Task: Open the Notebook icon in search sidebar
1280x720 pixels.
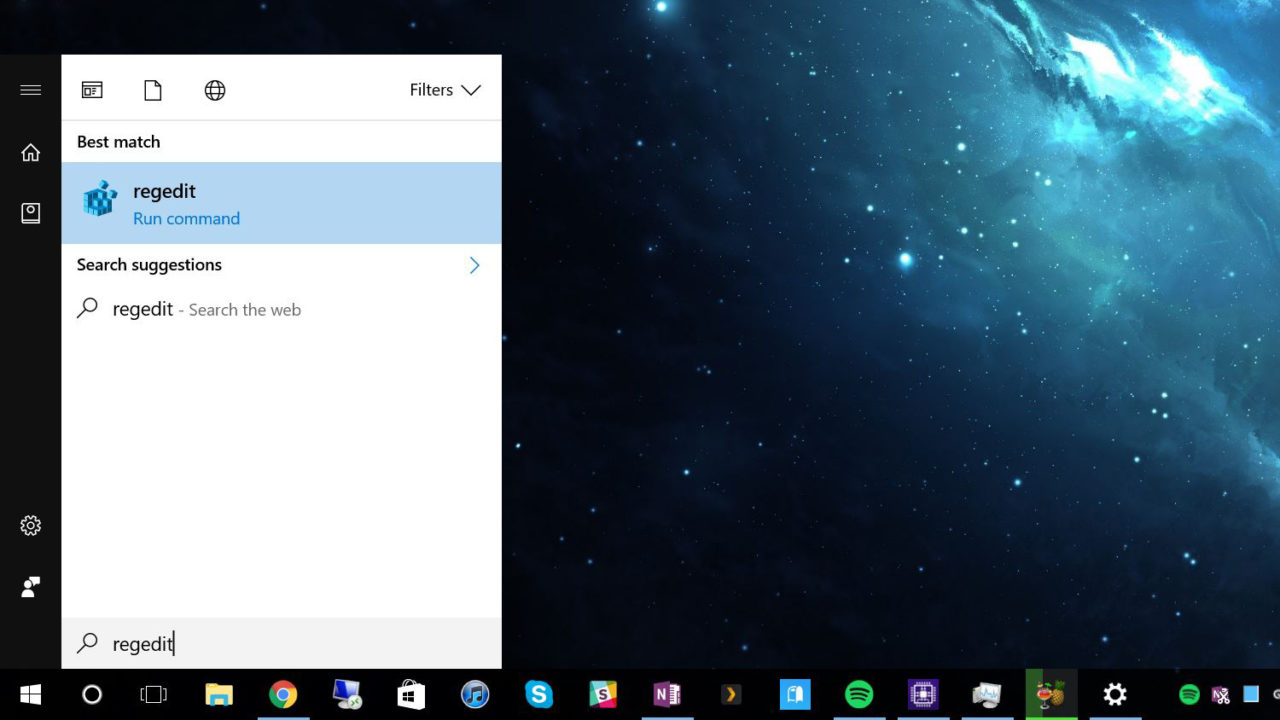Action: tap(31, 213)
